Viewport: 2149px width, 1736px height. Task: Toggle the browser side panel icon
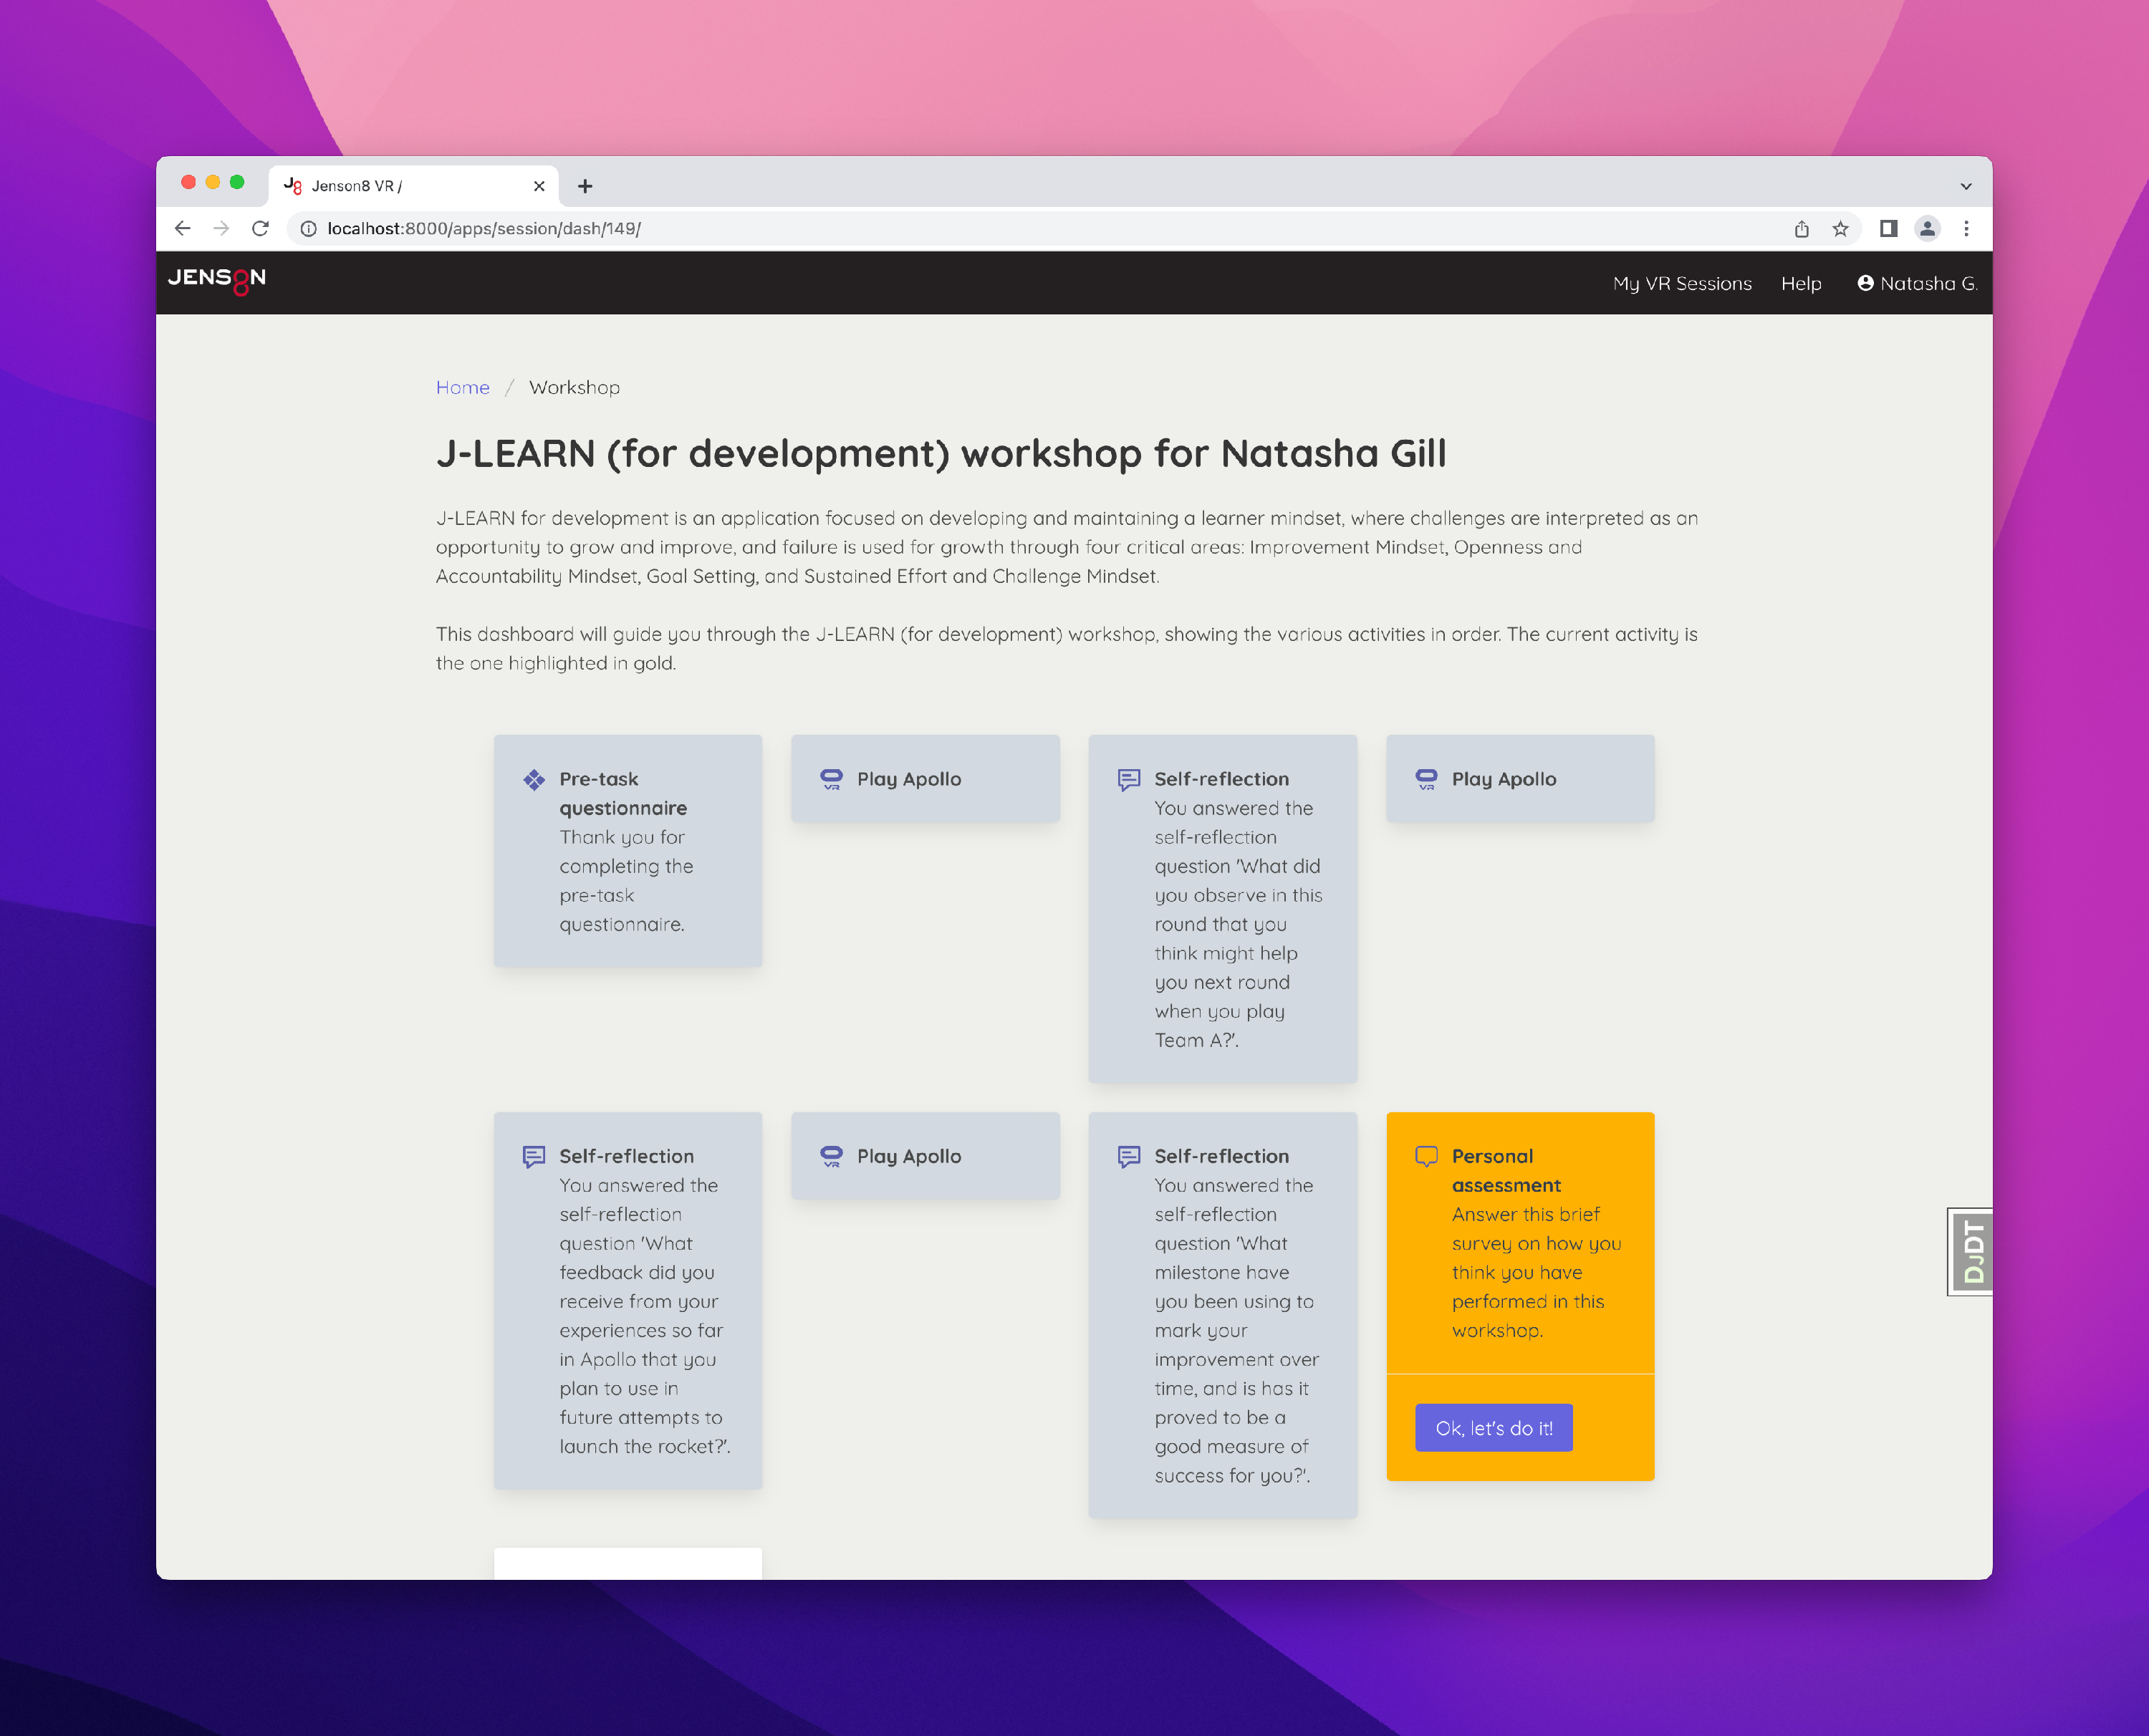(x=1888, y=229)
